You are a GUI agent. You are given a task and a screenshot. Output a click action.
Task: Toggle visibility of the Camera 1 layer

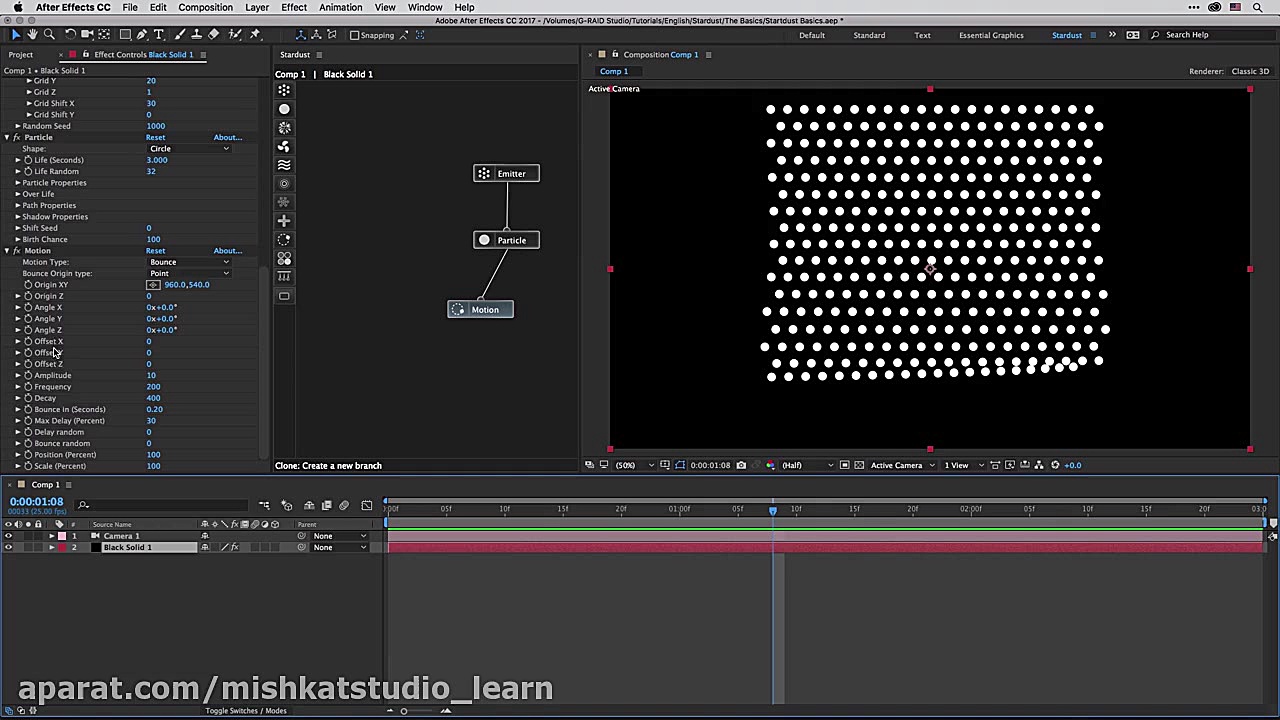coord(8,536)
